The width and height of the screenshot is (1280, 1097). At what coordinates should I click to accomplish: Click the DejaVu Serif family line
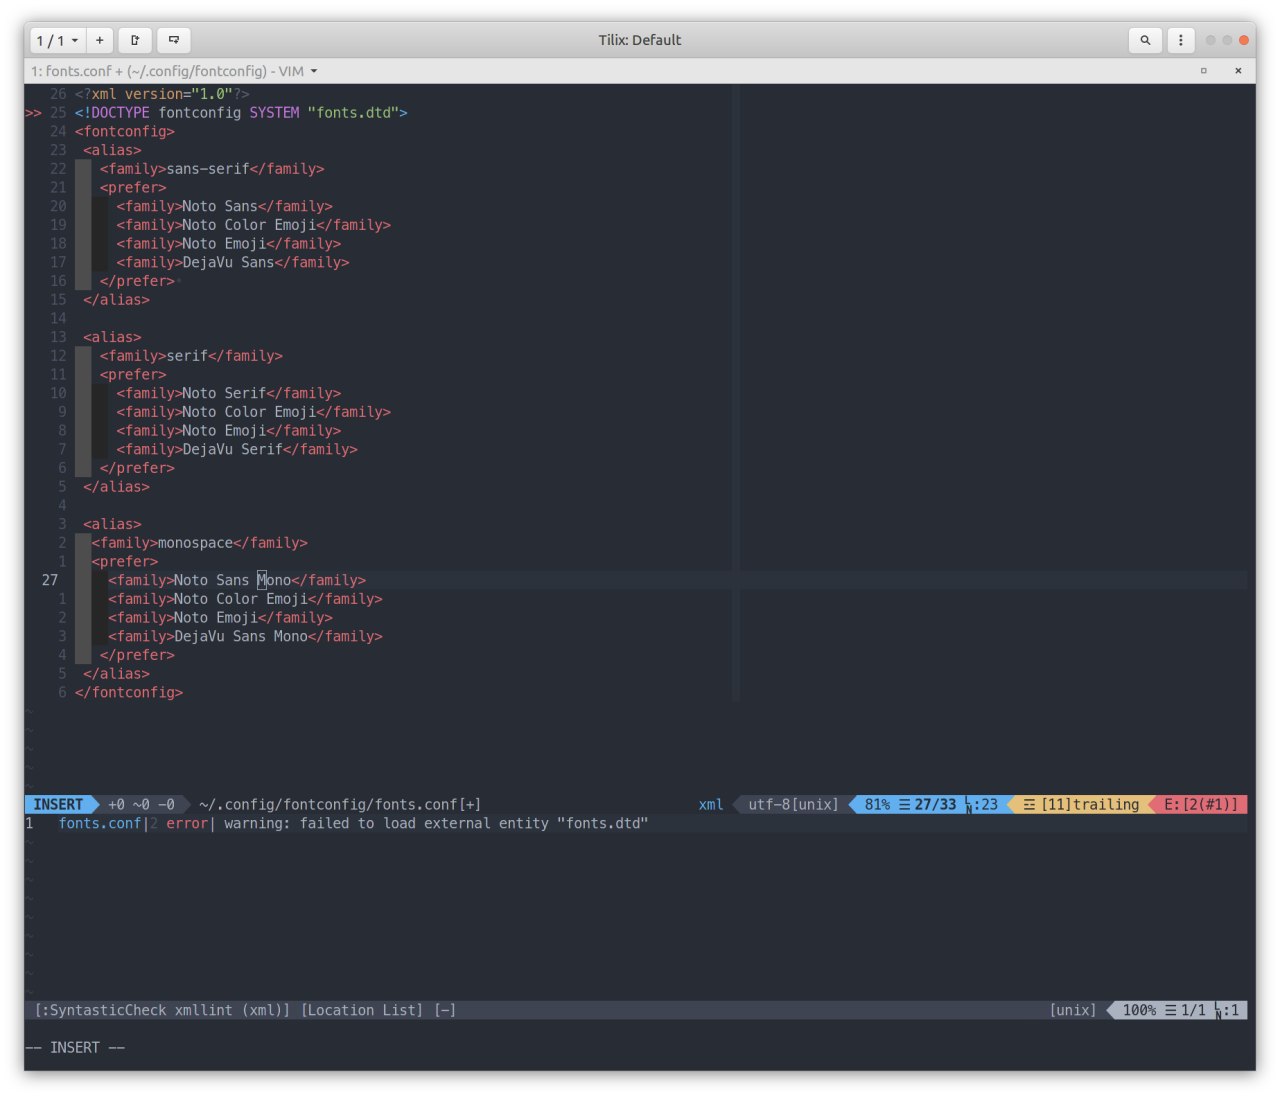coord(237,449)
